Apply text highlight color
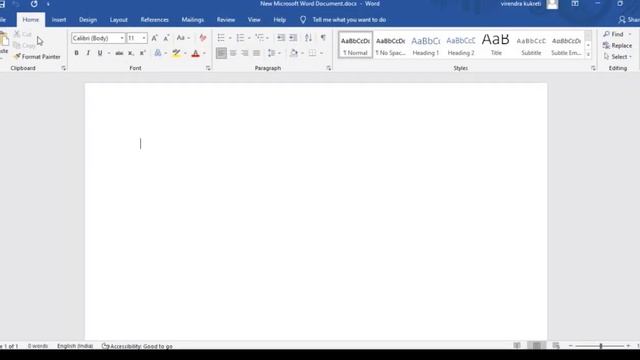Image resolution: width=640 pixels, height=360 pixels. click(x=176, y=53)
